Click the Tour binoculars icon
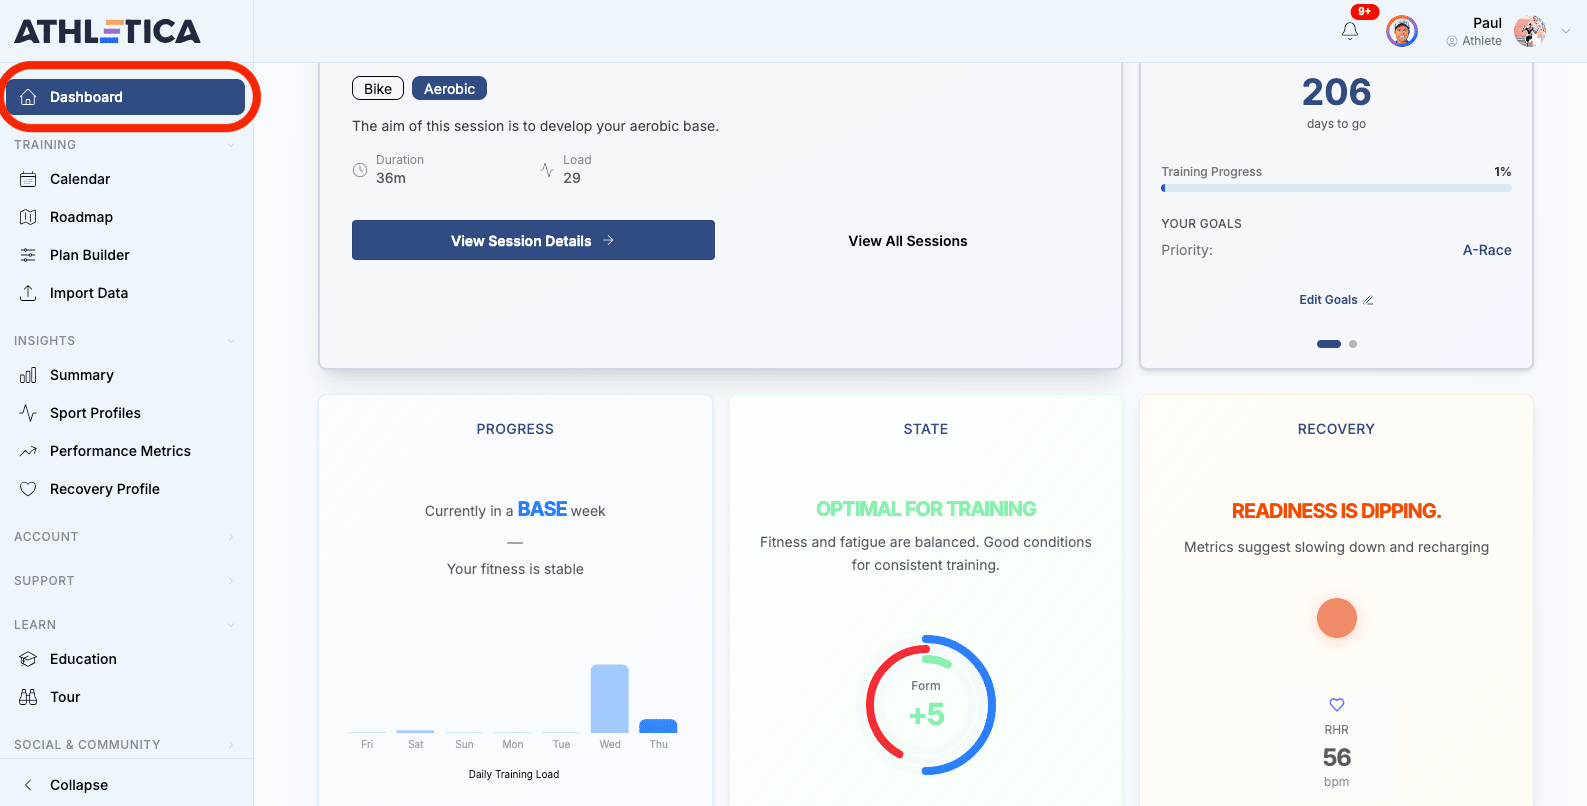This screenshot has height=806, width=1587. 28,697
